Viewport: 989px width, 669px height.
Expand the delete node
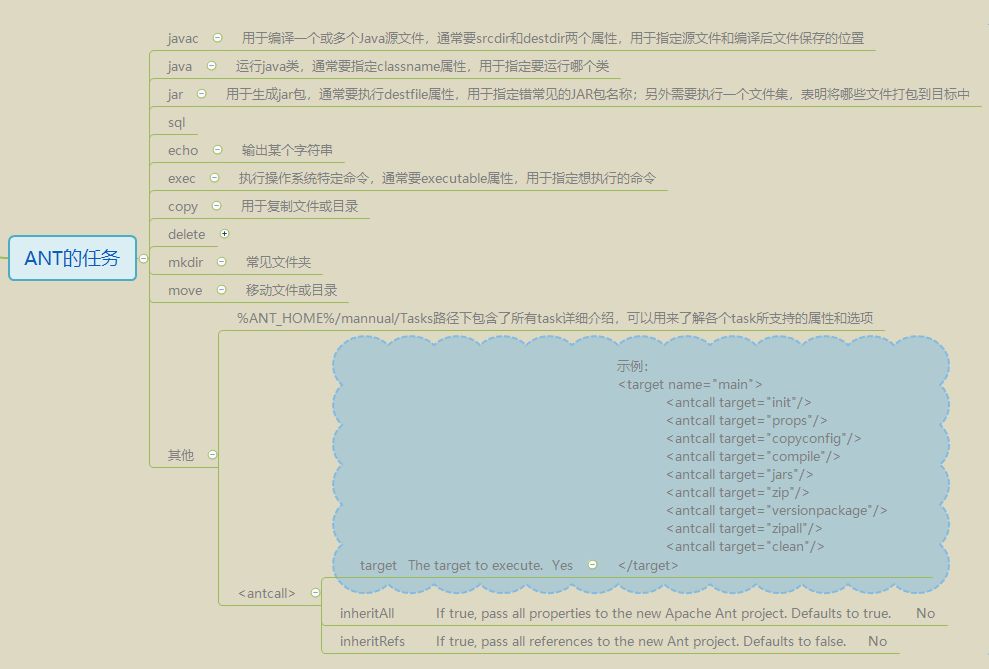(x=225, y=234)
